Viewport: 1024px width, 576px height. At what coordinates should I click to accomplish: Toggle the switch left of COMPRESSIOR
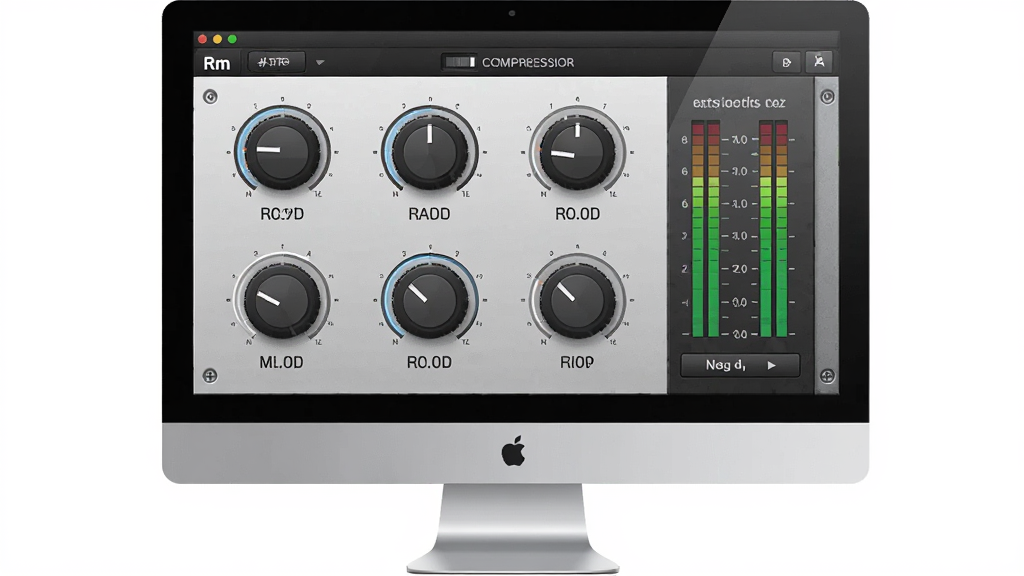(459, 62)
